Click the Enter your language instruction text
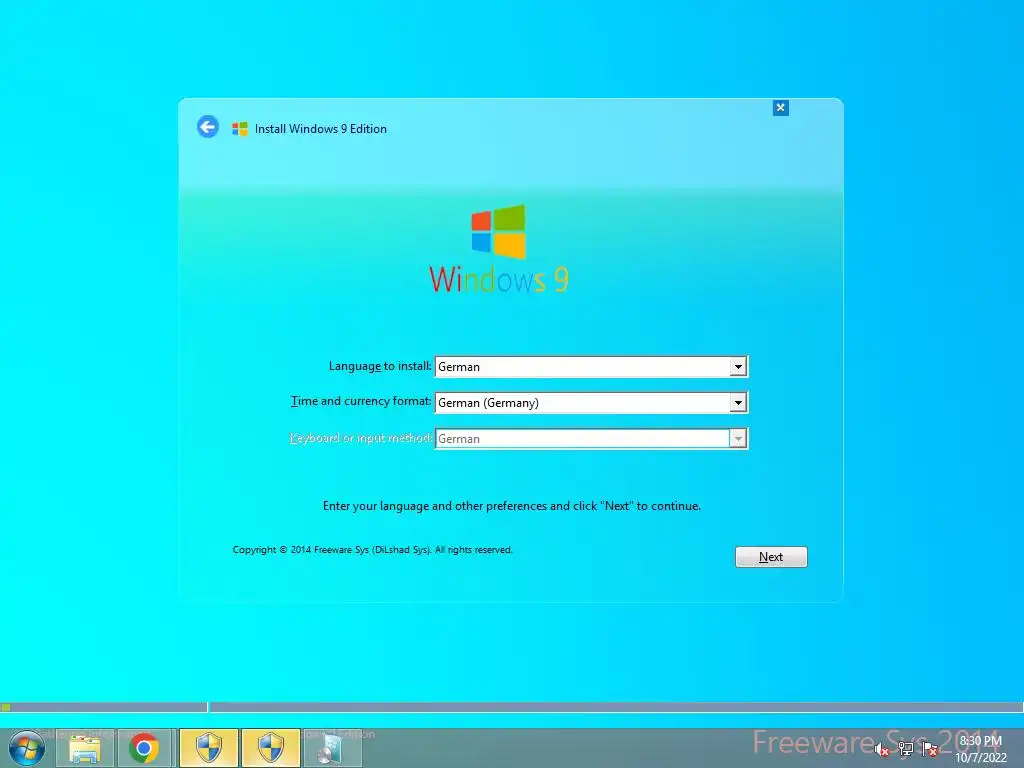Image resolution: width=1024 pixels, height=768 pixels. click(511, 506)
